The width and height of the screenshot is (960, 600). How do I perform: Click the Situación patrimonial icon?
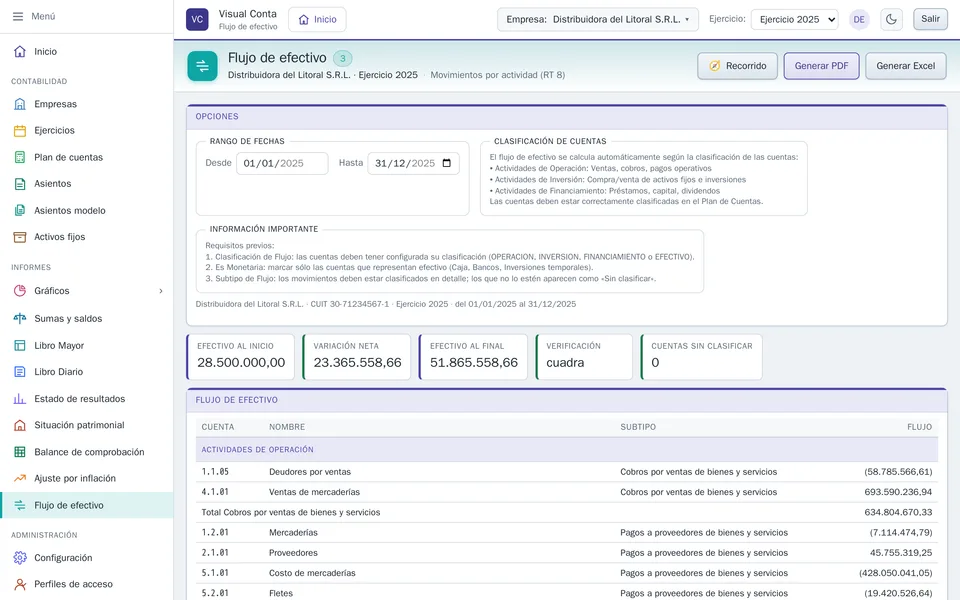coord(20,425)
